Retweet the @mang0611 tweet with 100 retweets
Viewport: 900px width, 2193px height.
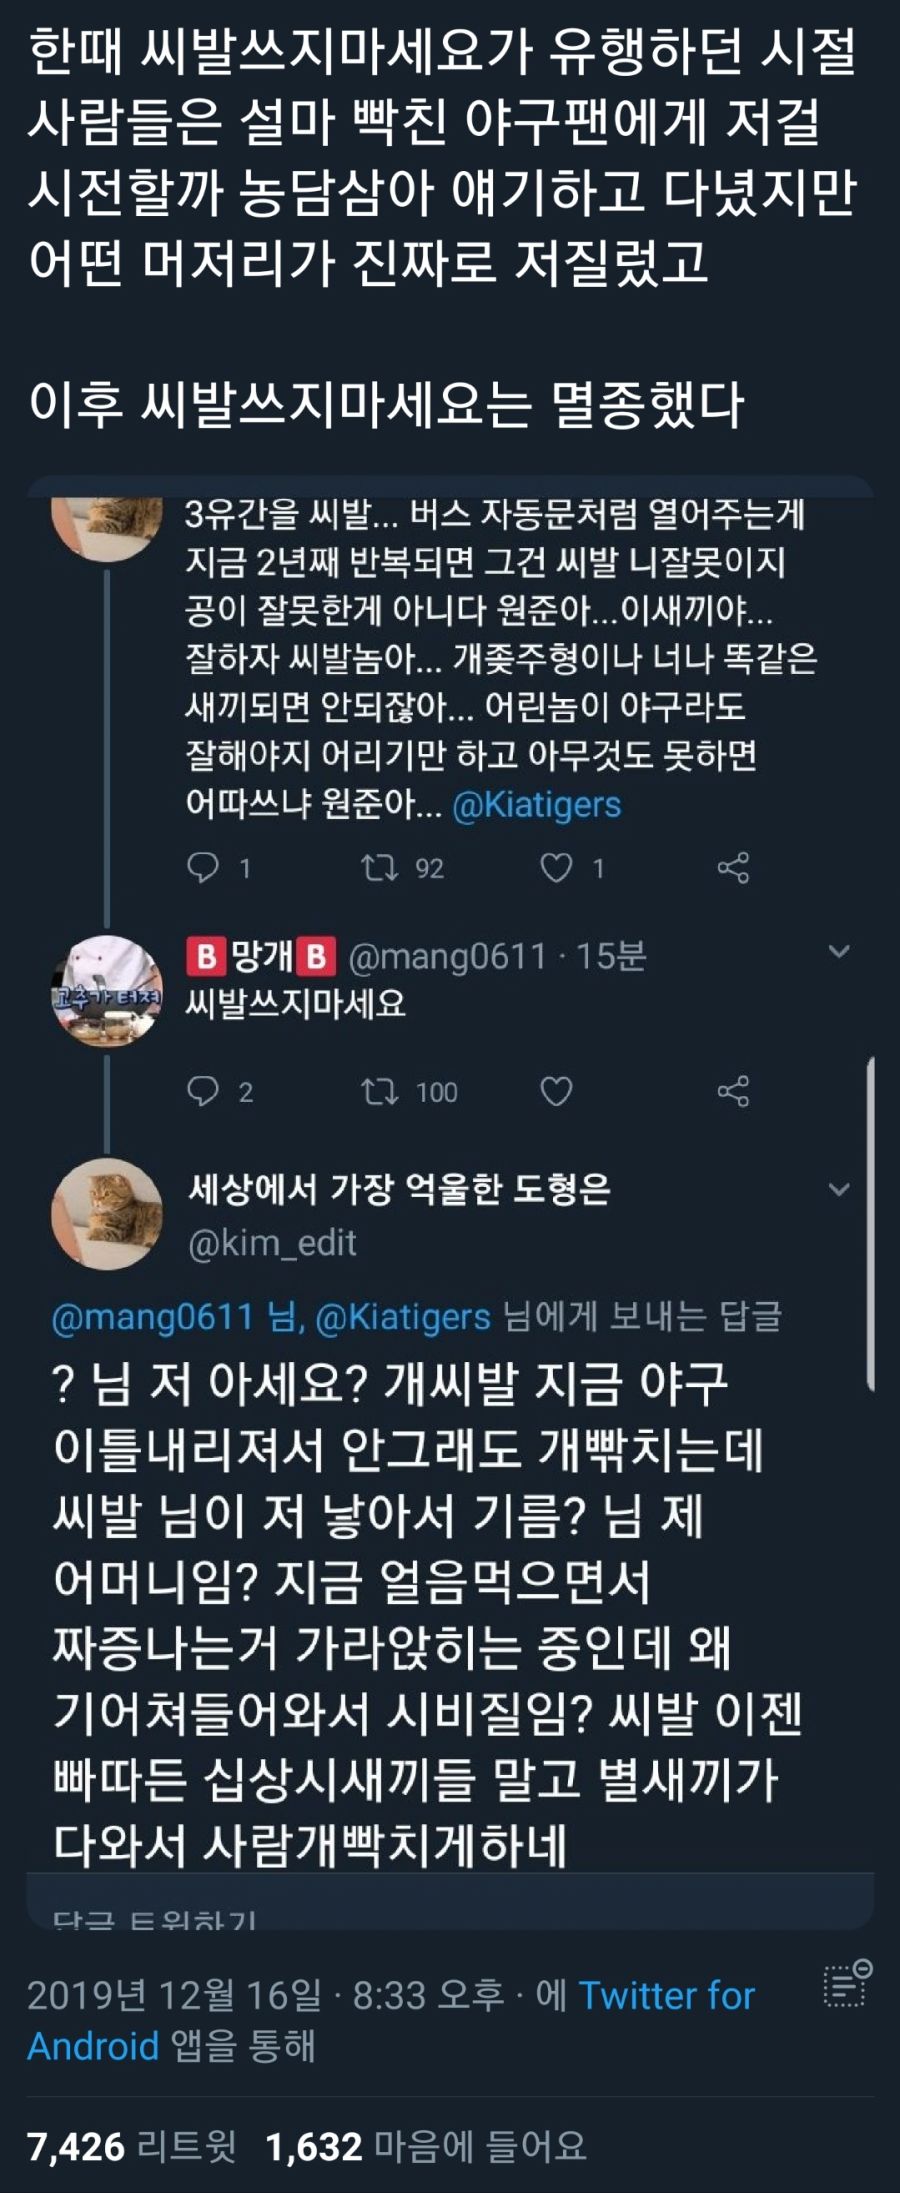click(x=380, y=1091)
